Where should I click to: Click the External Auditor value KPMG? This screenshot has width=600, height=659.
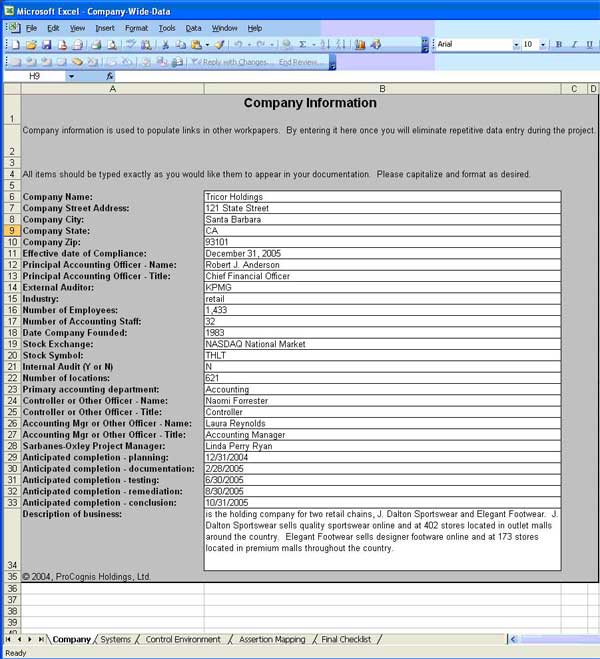tap(382, 287)
